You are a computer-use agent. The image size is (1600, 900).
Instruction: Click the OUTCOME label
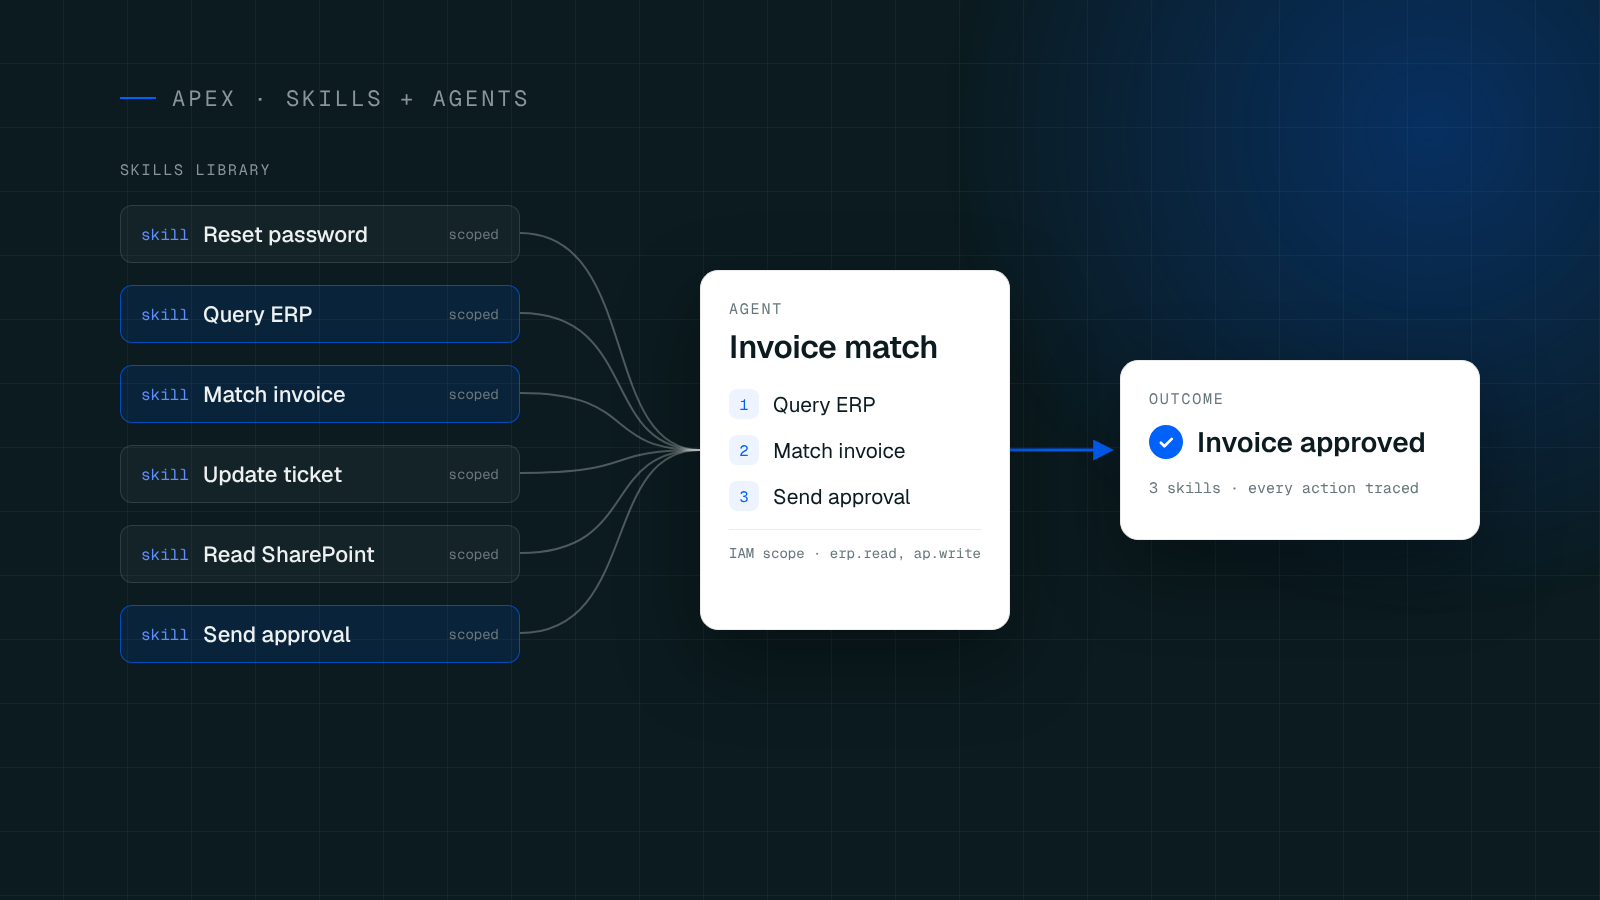[1186, 399]
